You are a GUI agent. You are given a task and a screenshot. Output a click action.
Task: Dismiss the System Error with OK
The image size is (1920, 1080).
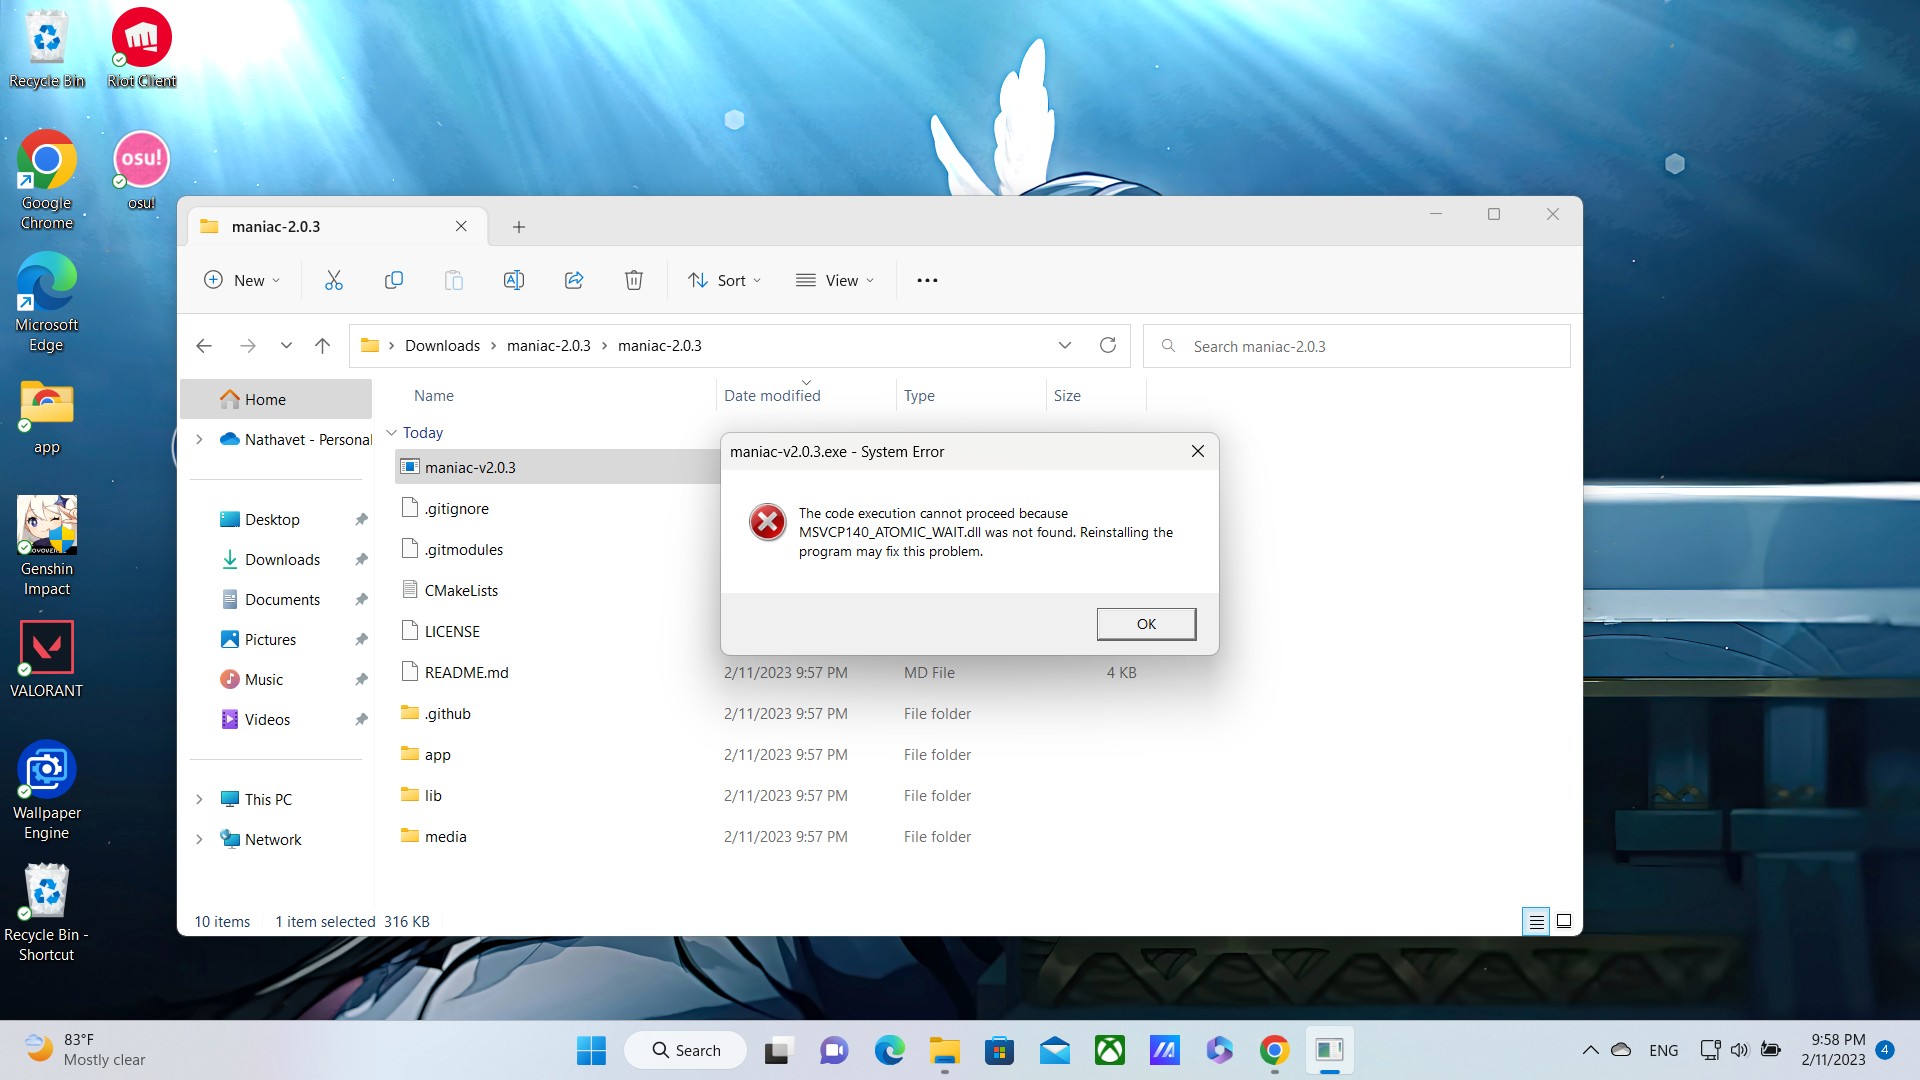[1145, 623]
